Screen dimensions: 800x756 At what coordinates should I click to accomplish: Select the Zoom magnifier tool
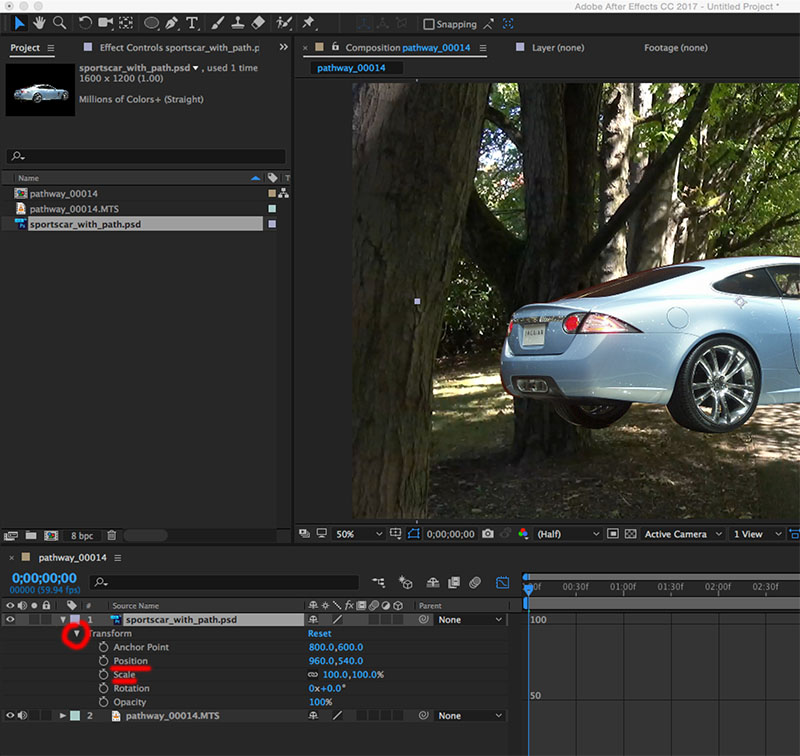point(59,23)
